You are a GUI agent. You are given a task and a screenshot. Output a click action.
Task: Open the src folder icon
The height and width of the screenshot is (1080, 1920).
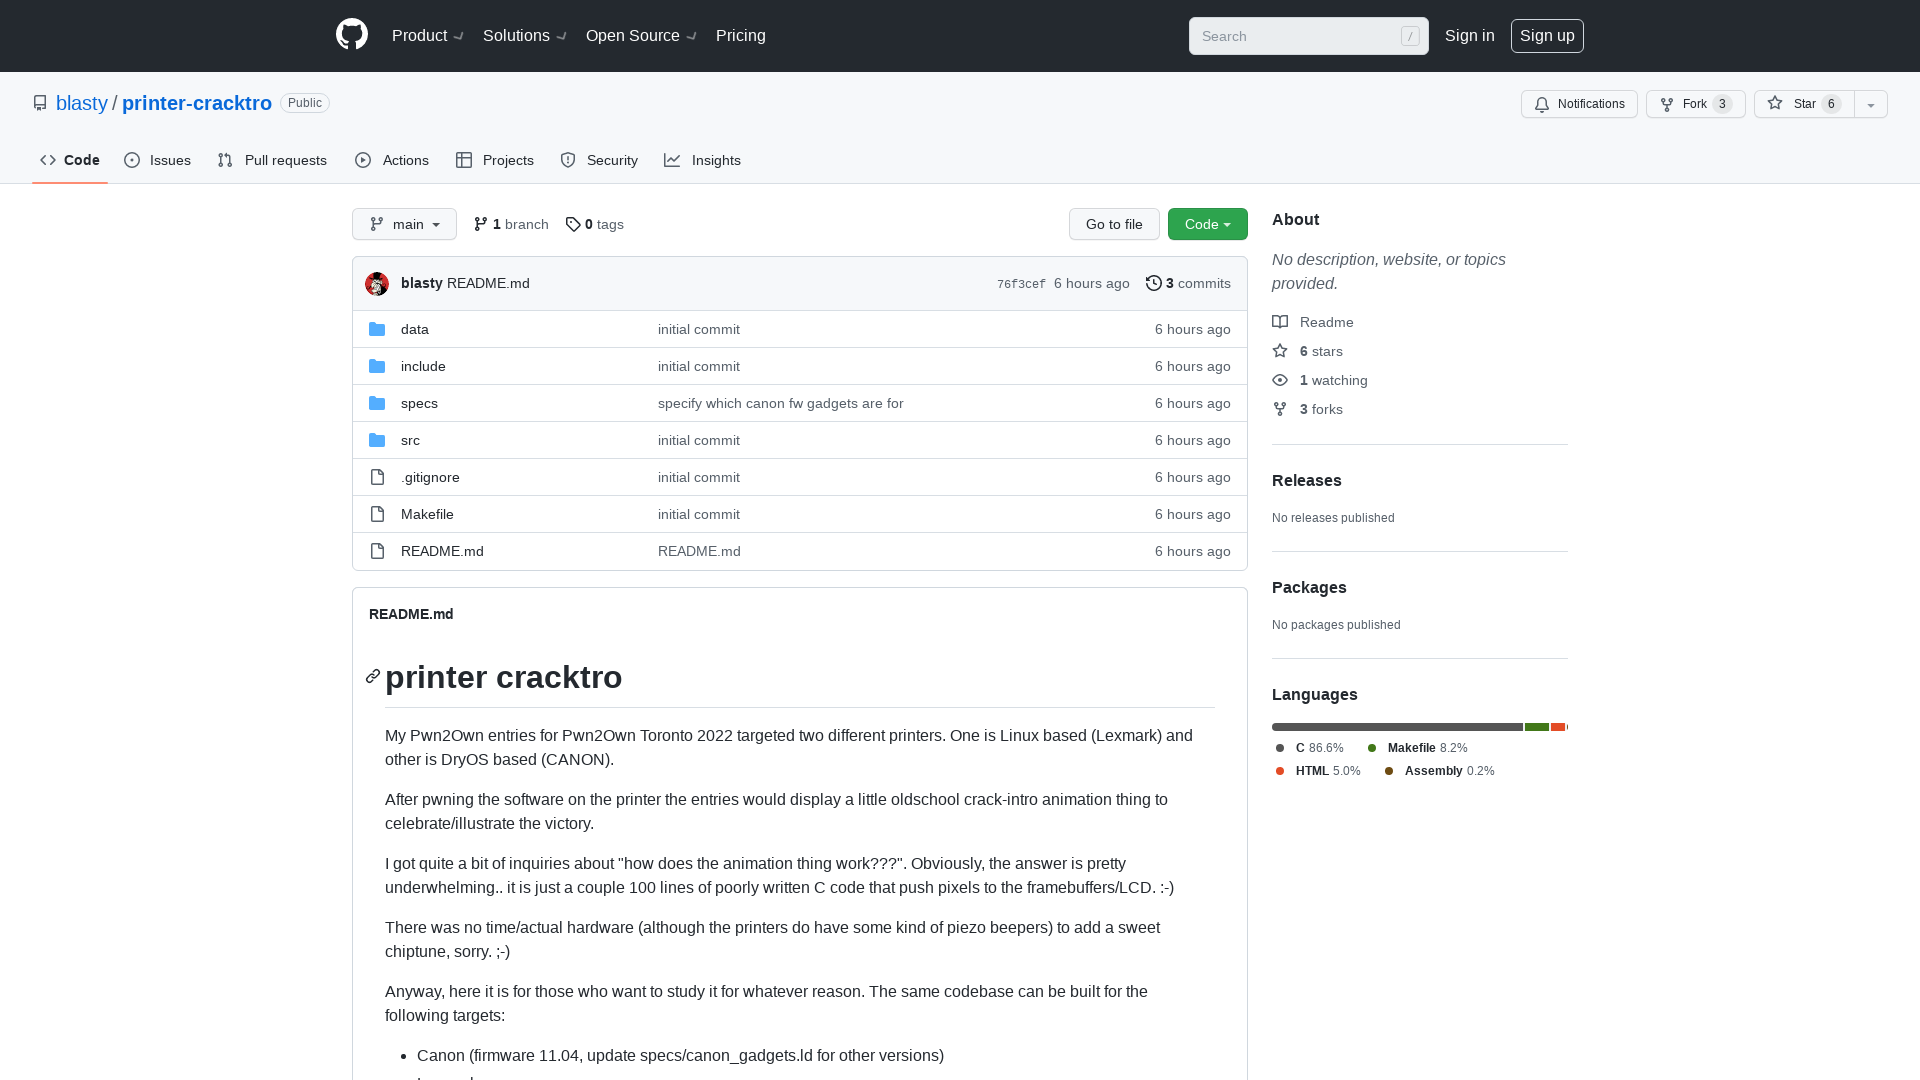(377, 440)
